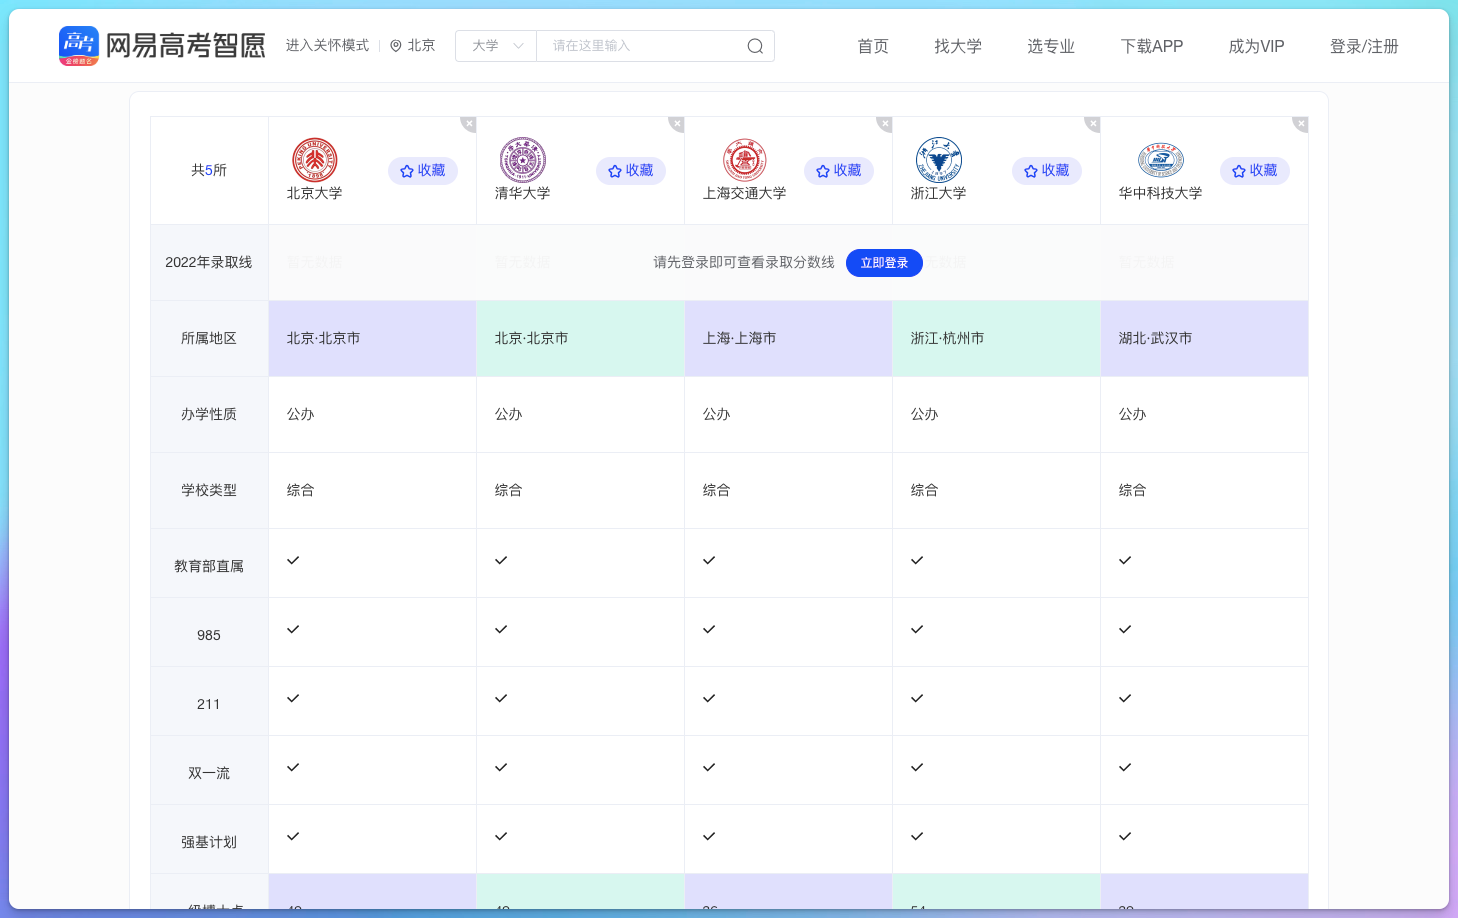The width and height of the screenshot is (1458, 918).
Task: Click 进入关怀模式 link
Action: coord(327,45)
